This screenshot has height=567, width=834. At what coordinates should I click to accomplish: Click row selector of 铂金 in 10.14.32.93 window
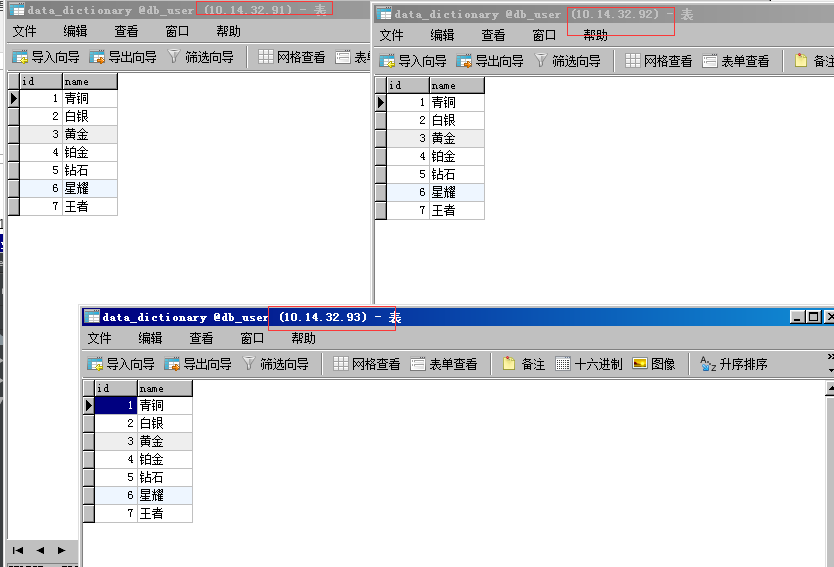89,460
